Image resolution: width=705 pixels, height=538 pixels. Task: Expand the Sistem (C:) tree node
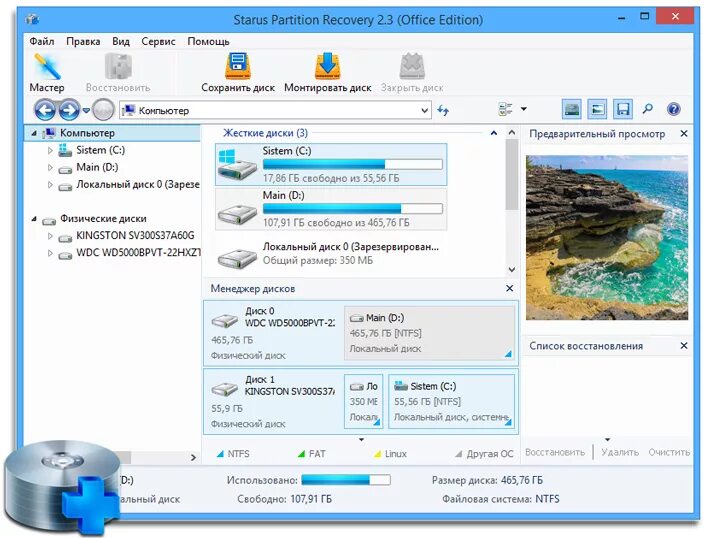(x=50, y=151)
